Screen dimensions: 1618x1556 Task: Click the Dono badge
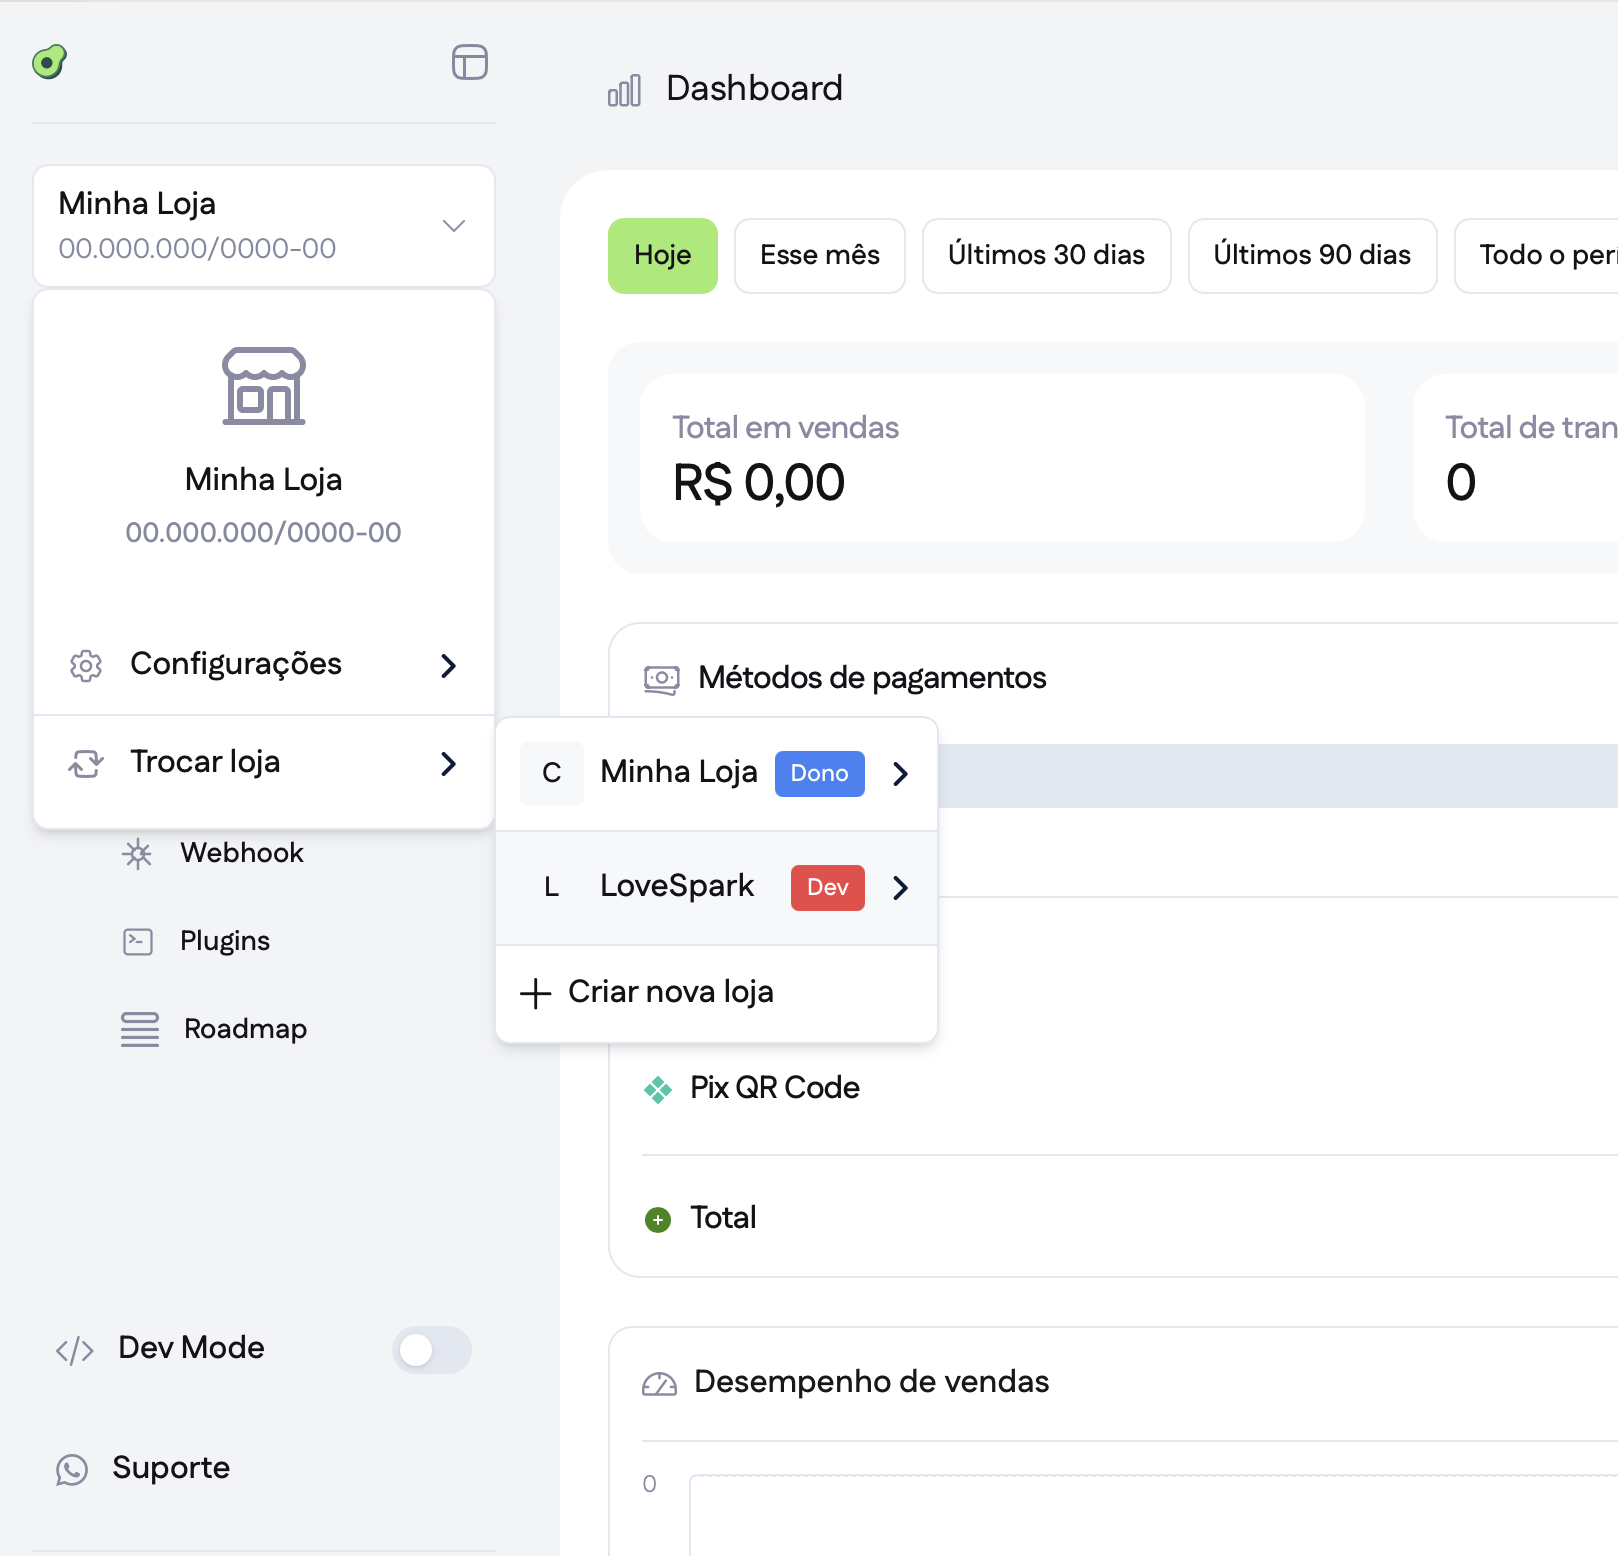tap(820, 773)
